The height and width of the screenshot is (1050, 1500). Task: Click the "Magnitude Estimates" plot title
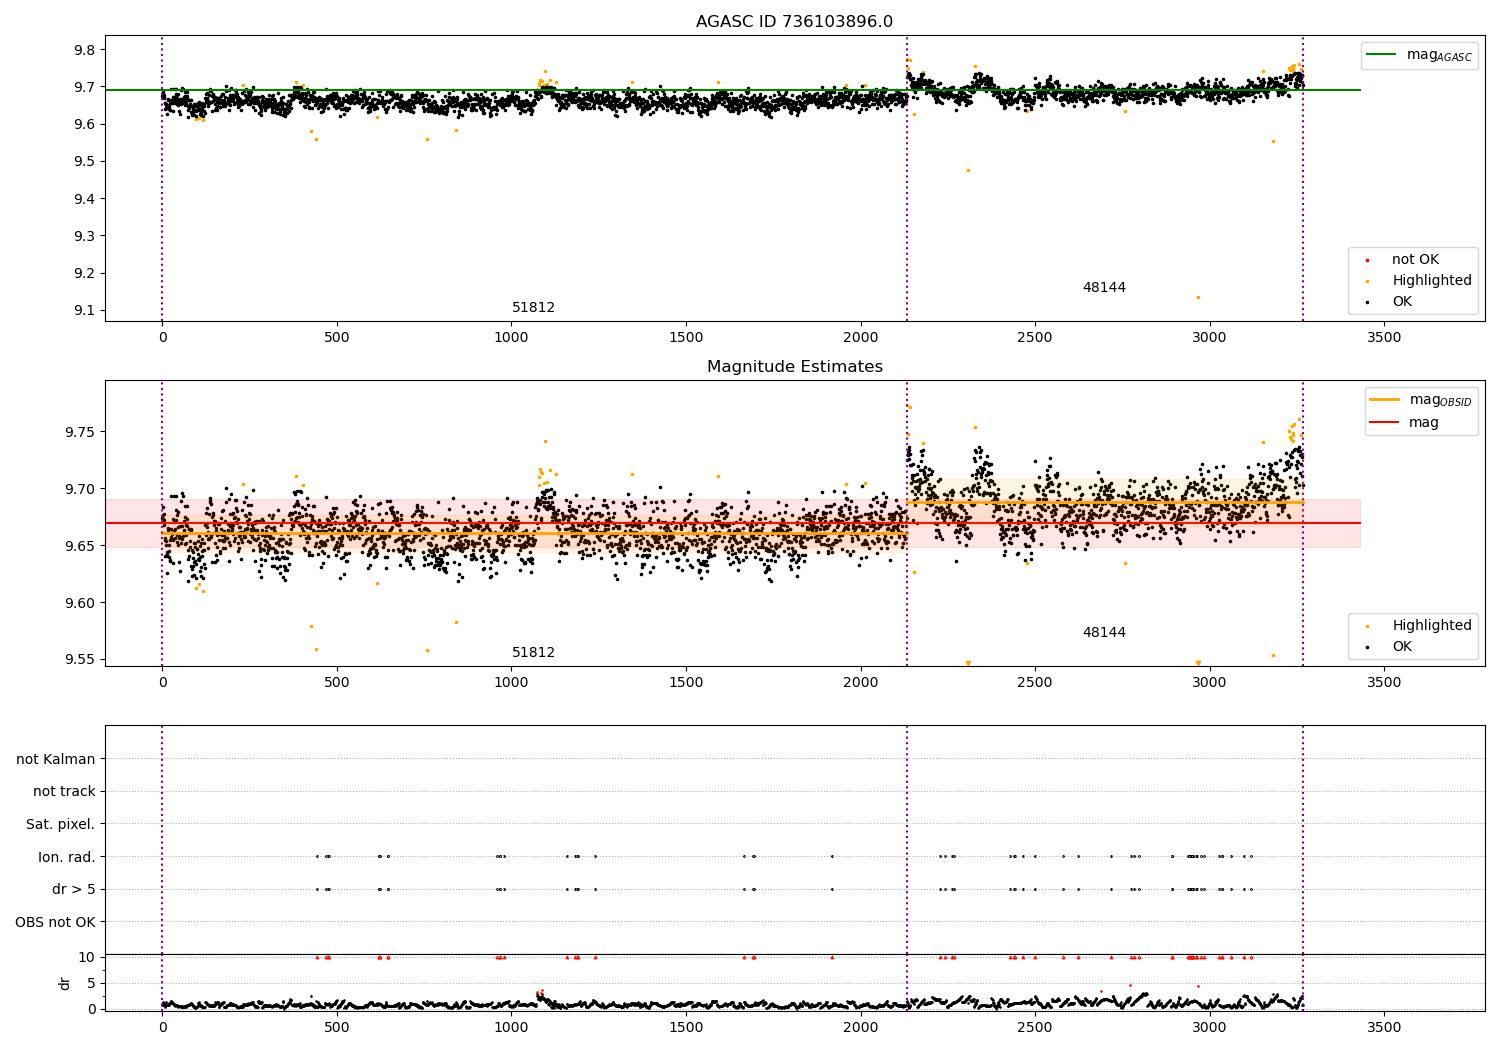(795, 367)
